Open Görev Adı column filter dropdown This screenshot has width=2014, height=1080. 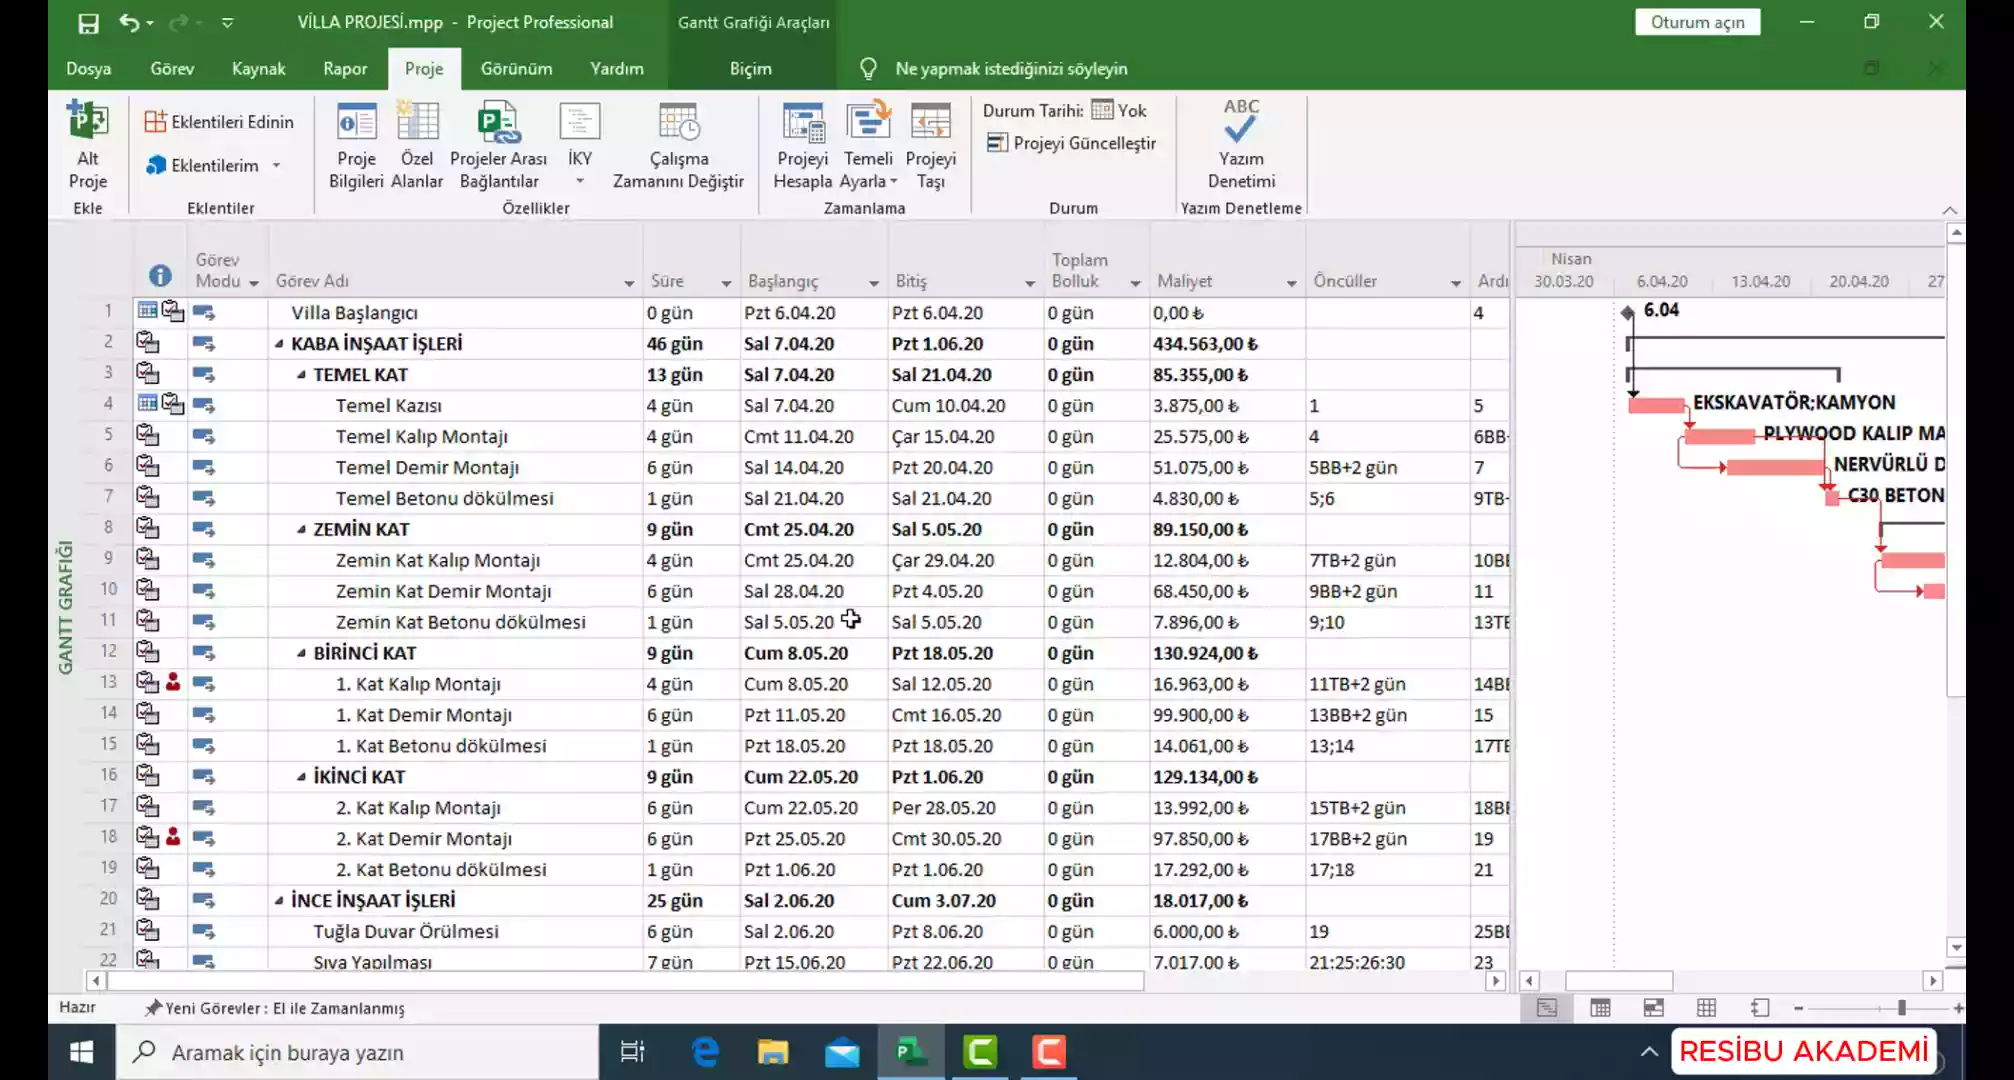pyautogui.click(x=629, y=283)
